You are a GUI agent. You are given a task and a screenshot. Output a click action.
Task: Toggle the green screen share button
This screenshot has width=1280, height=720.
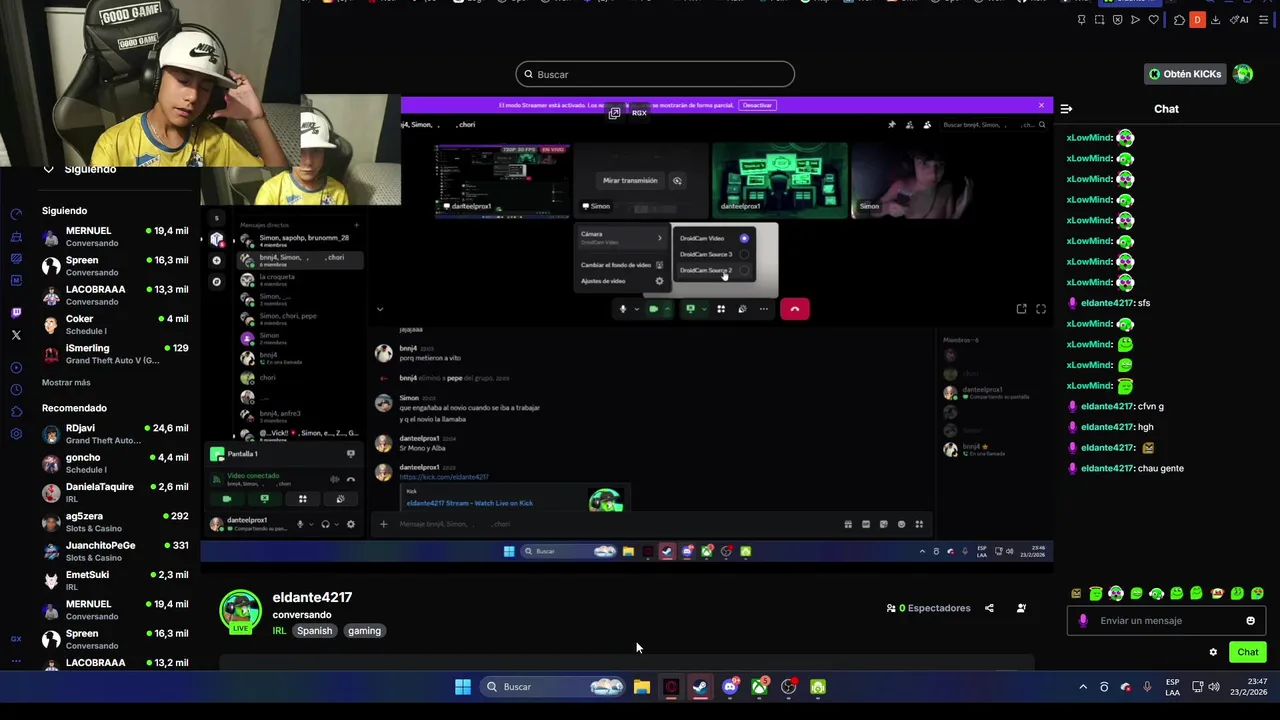click(x=690, y=309)
